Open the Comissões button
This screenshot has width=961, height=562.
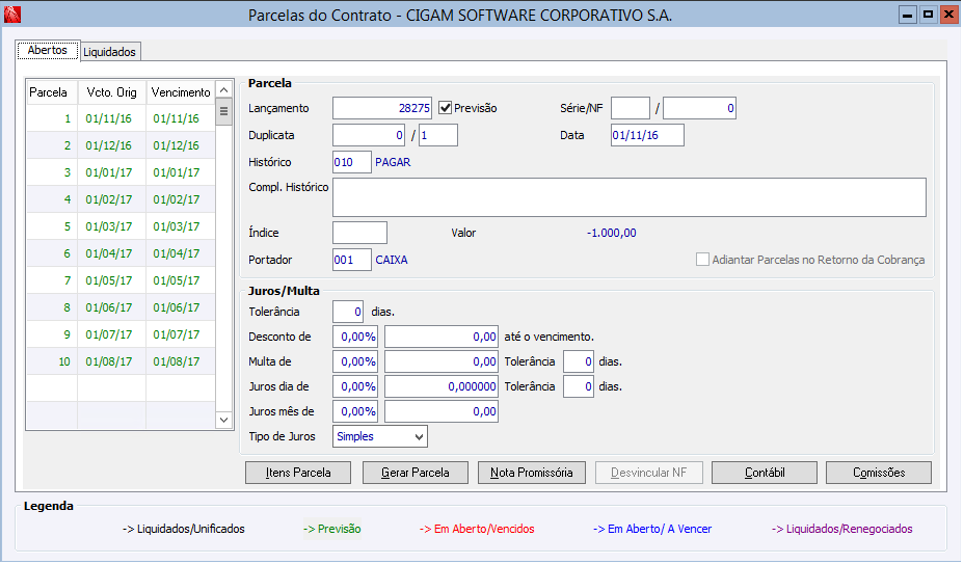879,473
